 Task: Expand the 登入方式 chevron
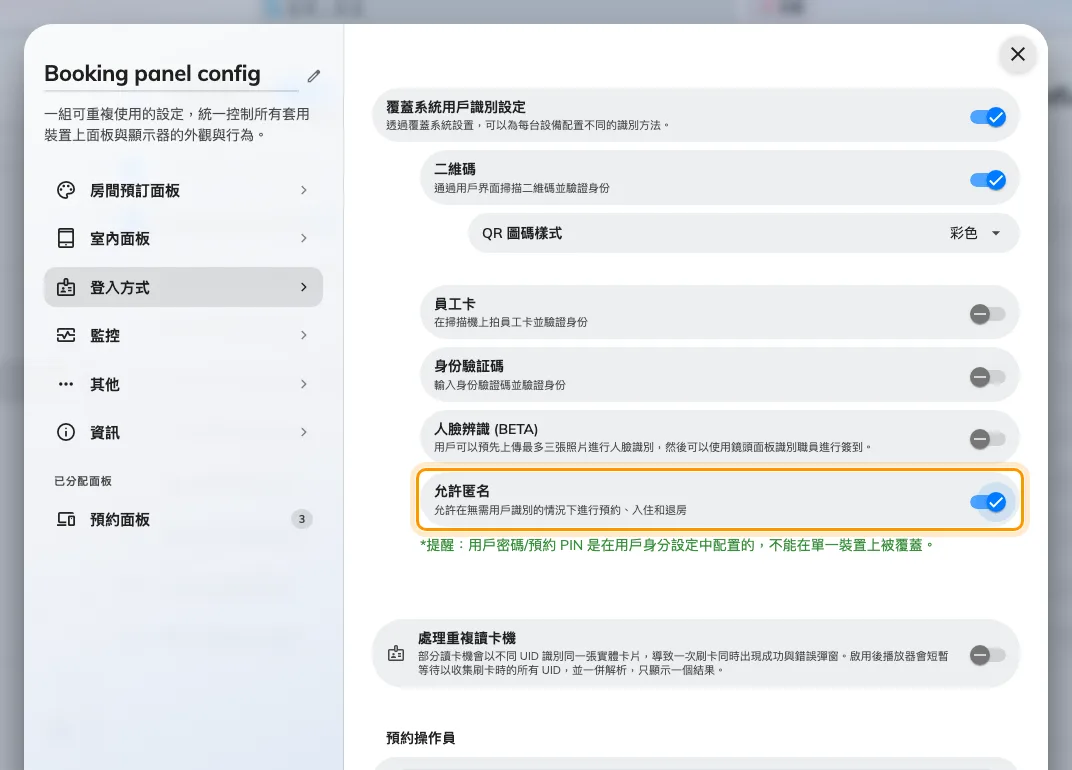(x=304, y=287)
